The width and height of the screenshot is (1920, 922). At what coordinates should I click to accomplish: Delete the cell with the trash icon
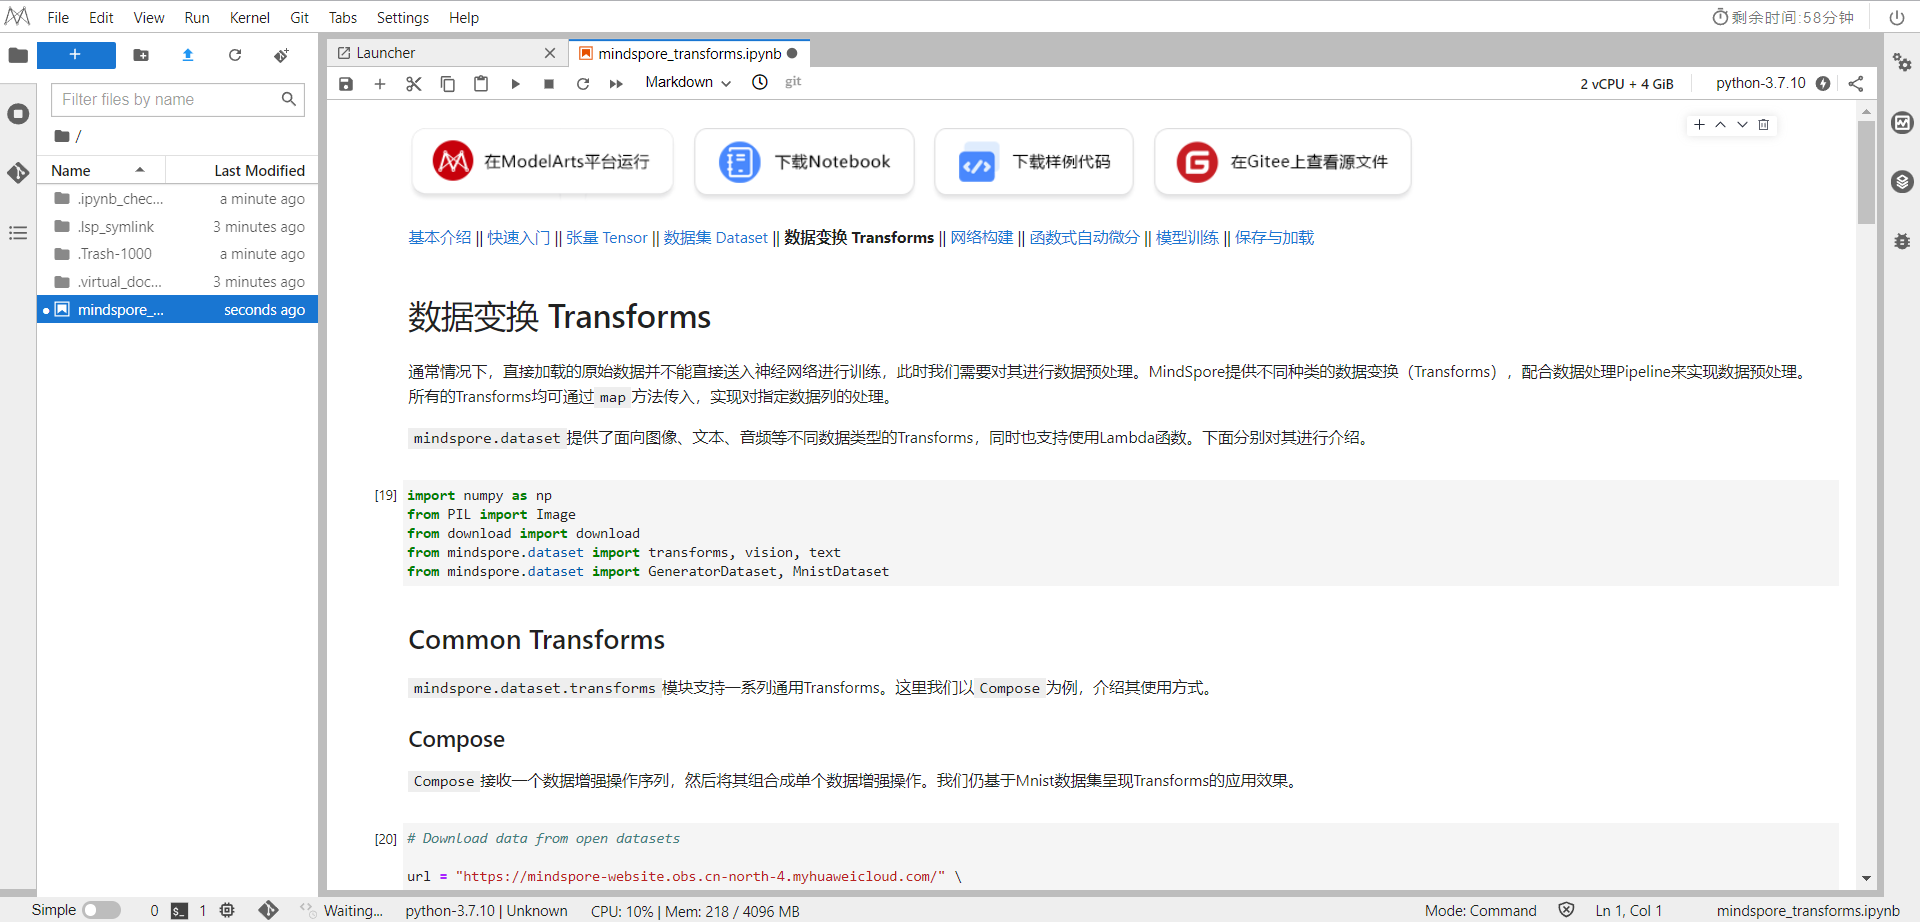(x=1764, y=125)
